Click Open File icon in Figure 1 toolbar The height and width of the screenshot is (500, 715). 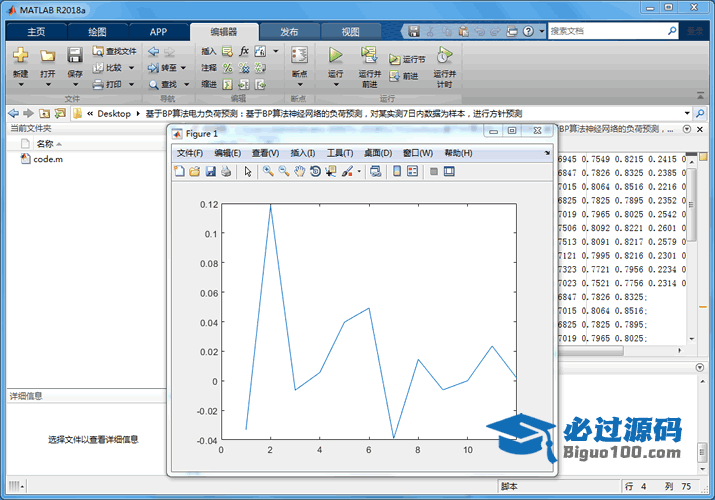[195, 171]
